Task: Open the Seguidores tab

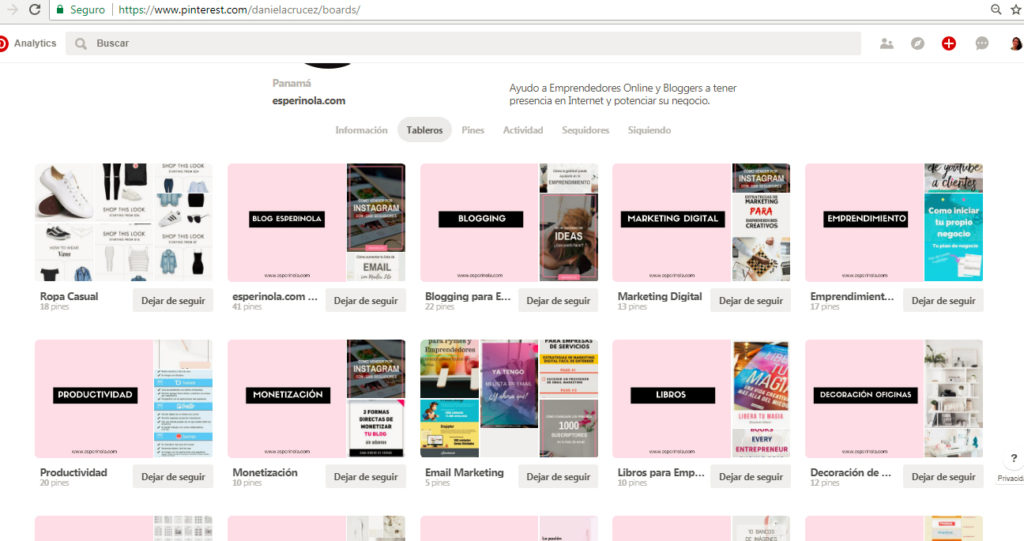Action: (x=585, y=130)
